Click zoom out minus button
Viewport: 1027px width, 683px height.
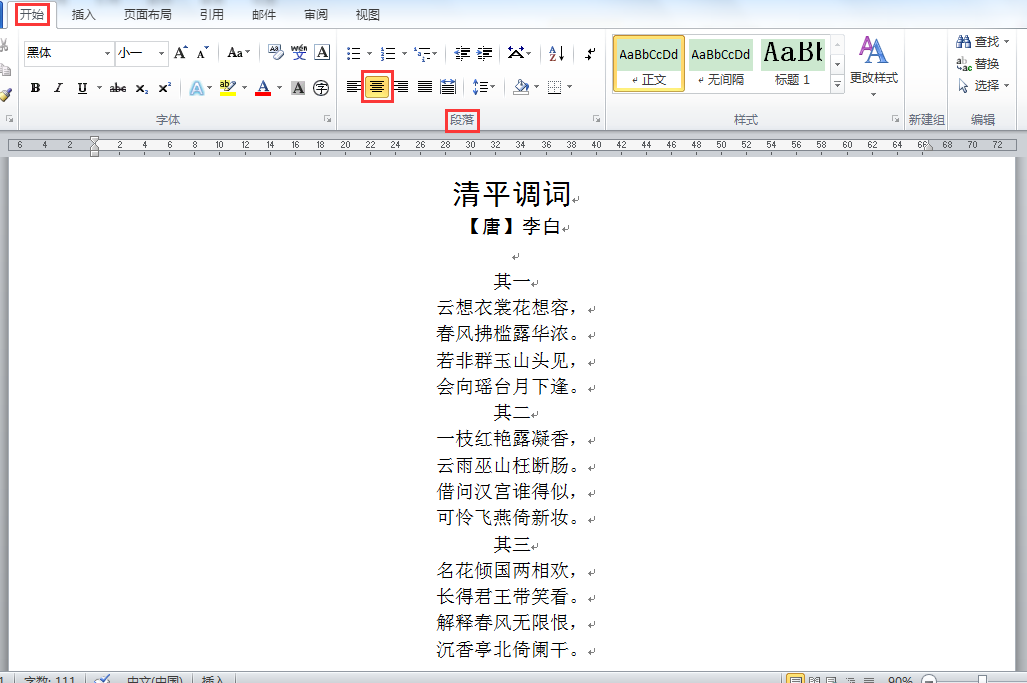coord(929,680)
